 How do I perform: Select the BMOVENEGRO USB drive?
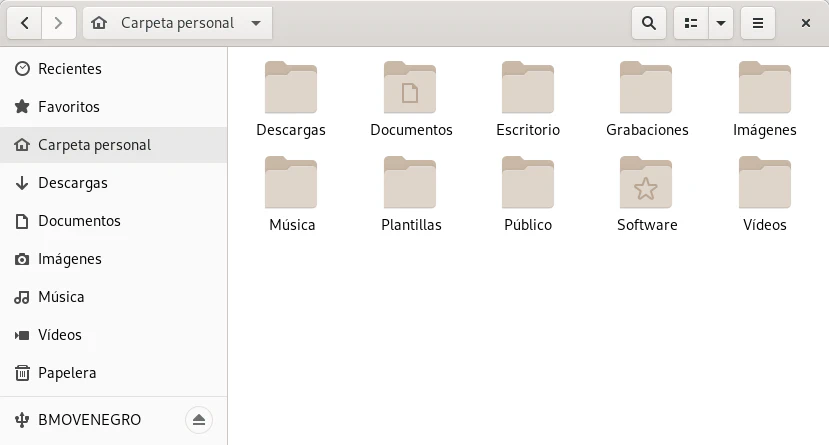(89, 419)
